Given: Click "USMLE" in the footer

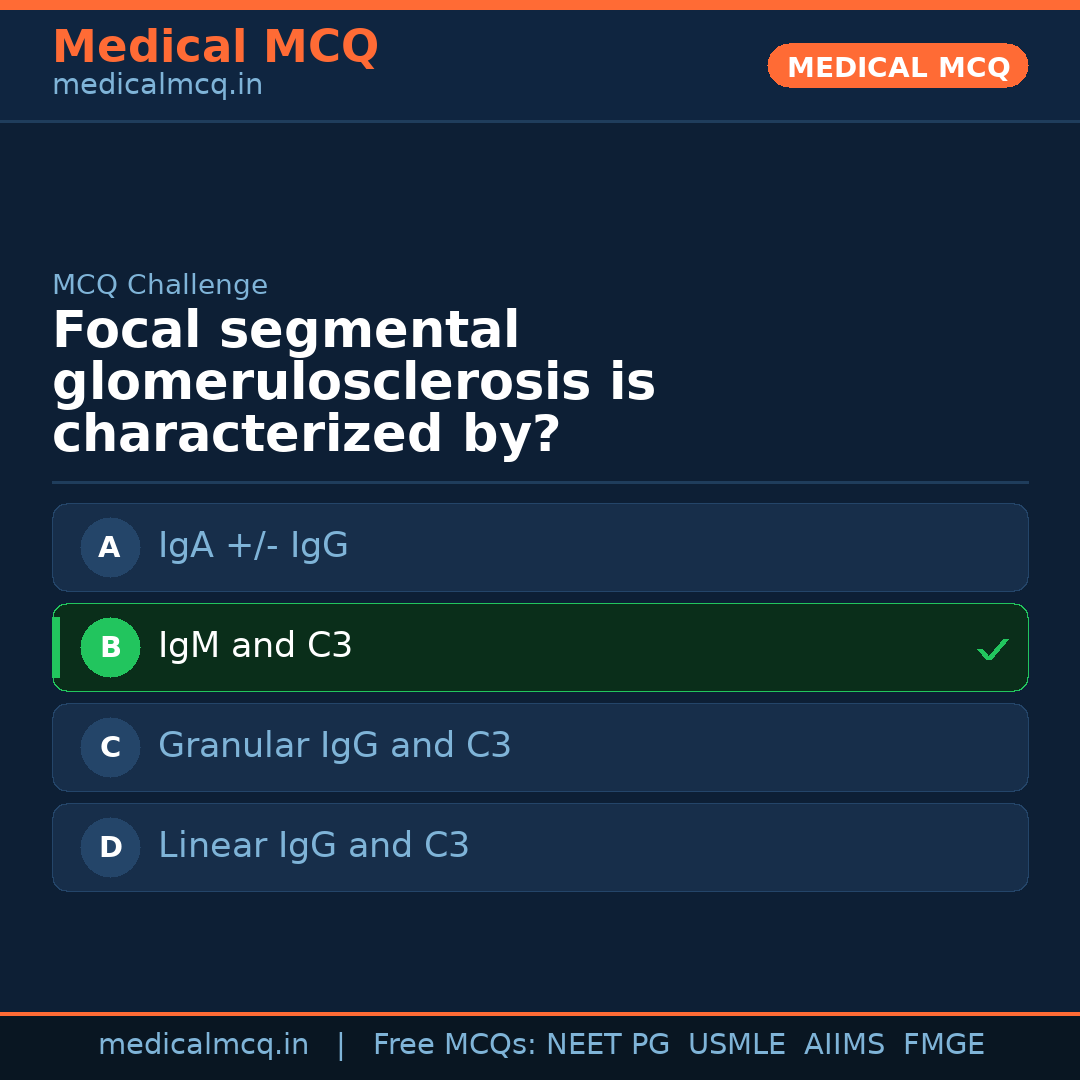Looking at the screenshot, I should coord(736,1045).
